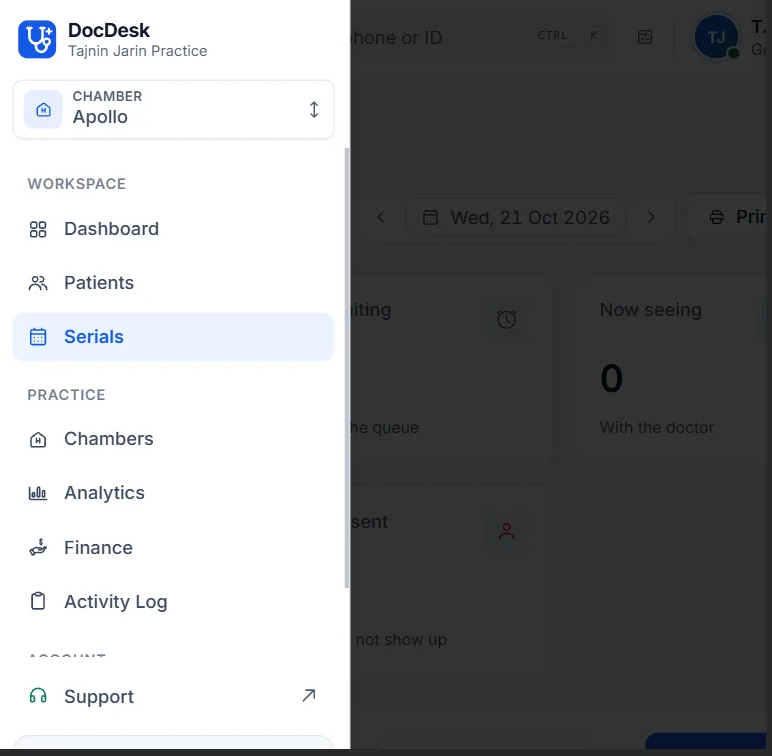Click the 'With the doctor' caption
Screen dimensions: 772x756
(656, 427)
